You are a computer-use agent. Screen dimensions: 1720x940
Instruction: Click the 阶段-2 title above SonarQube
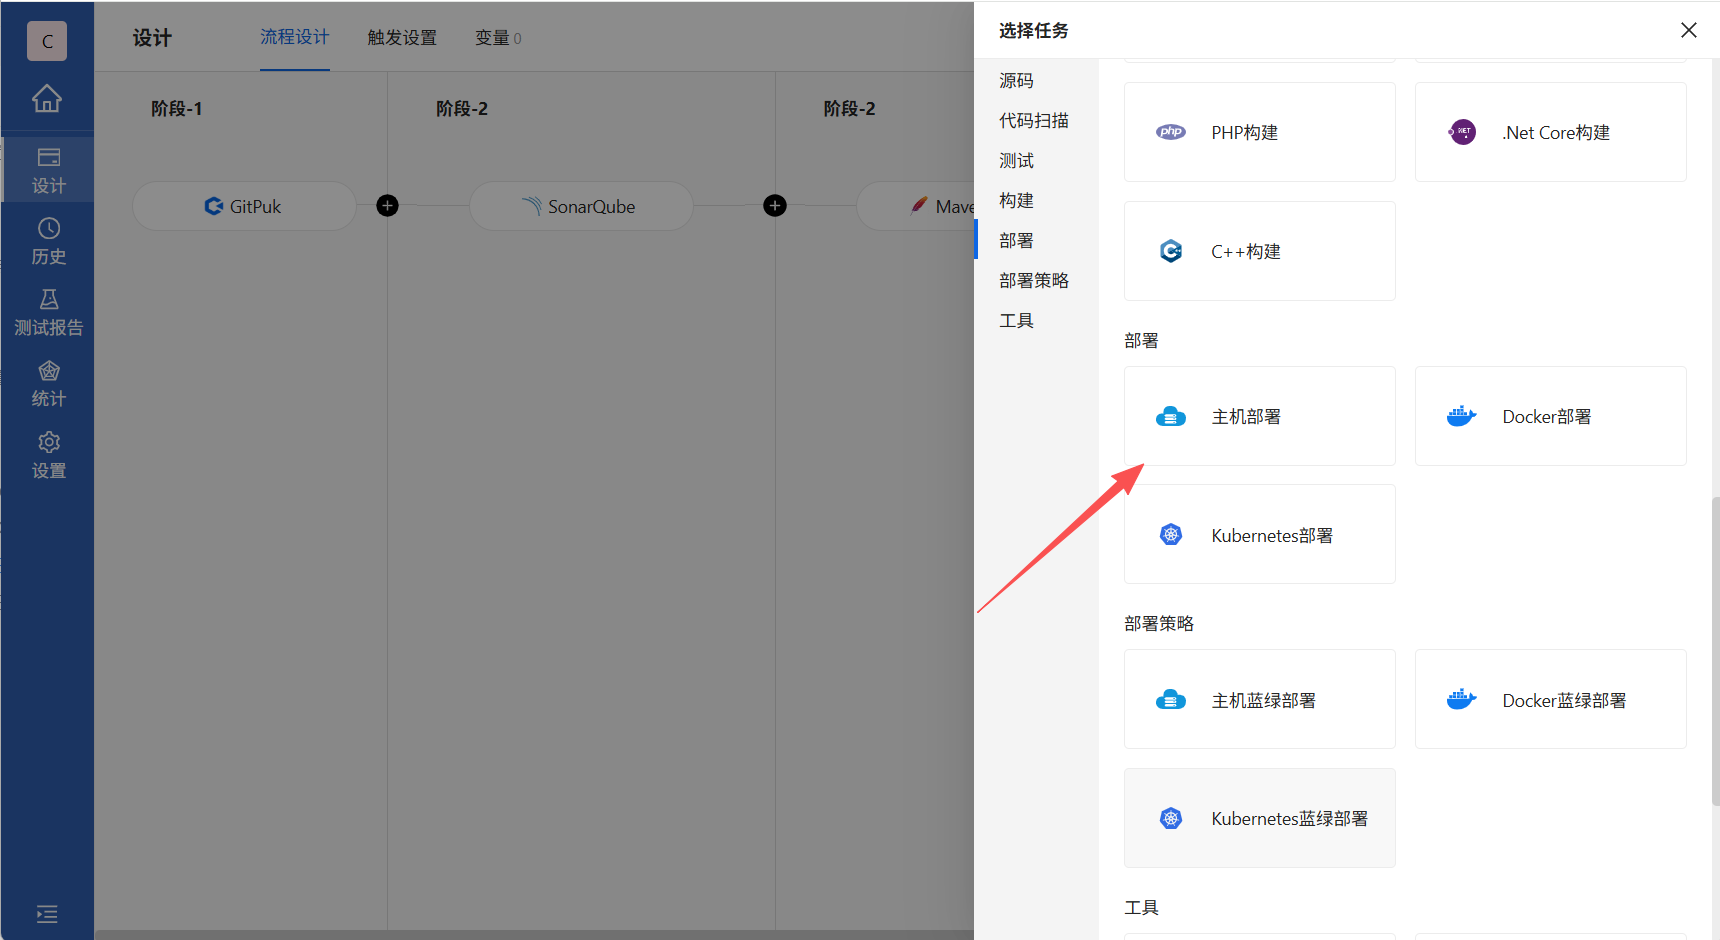point(462,108)
